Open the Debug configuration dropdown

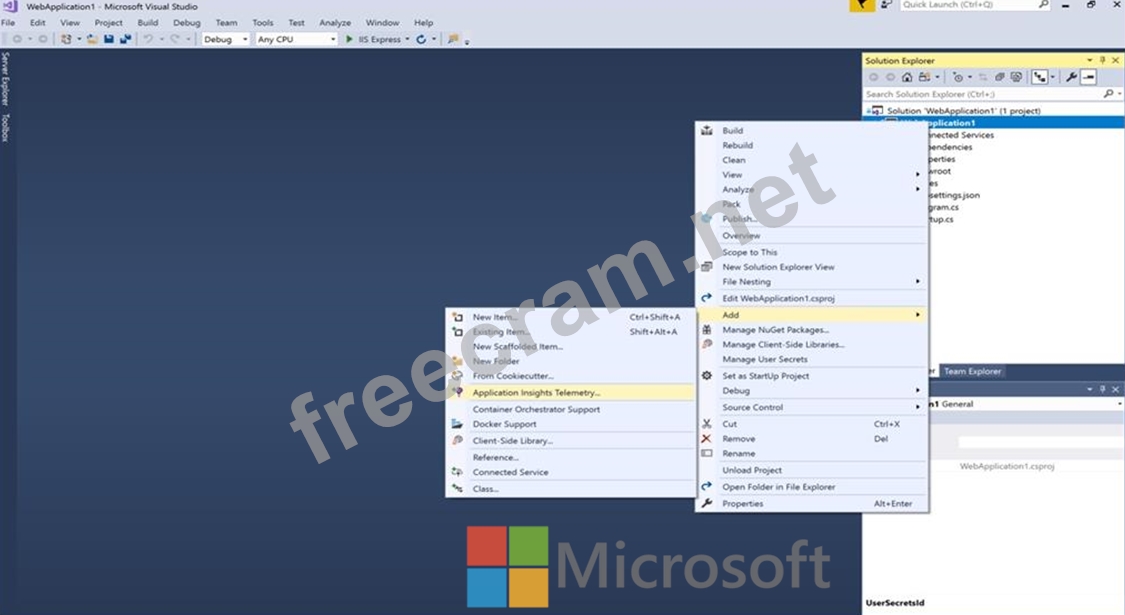pyautogui.click(x=226, y=39)
